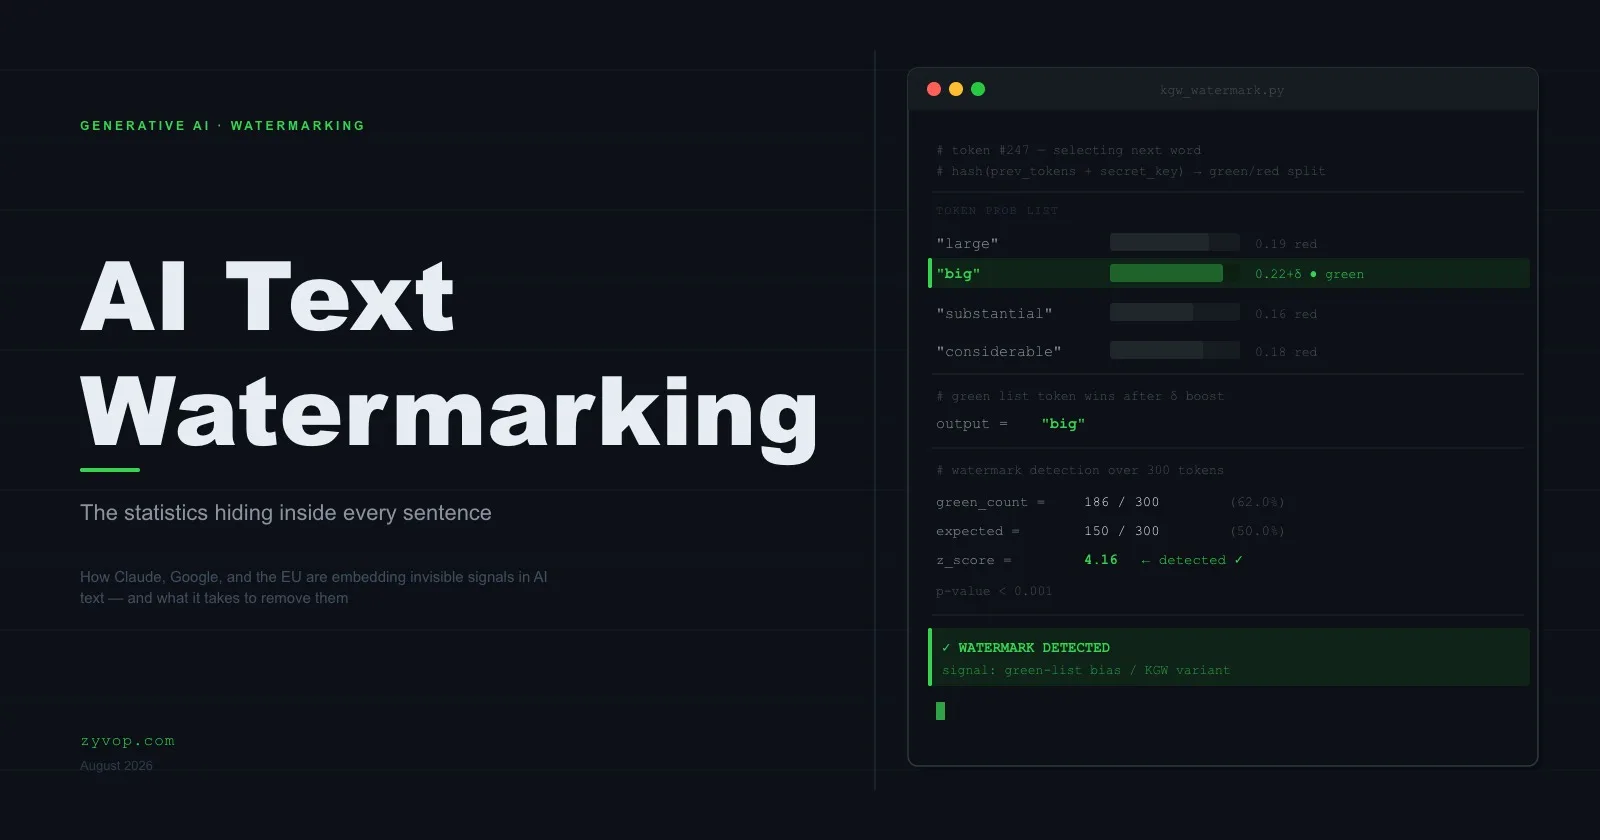Click the green dot beside 'green' label
Screen dimensions: 1600x840
pos(1313,274)
